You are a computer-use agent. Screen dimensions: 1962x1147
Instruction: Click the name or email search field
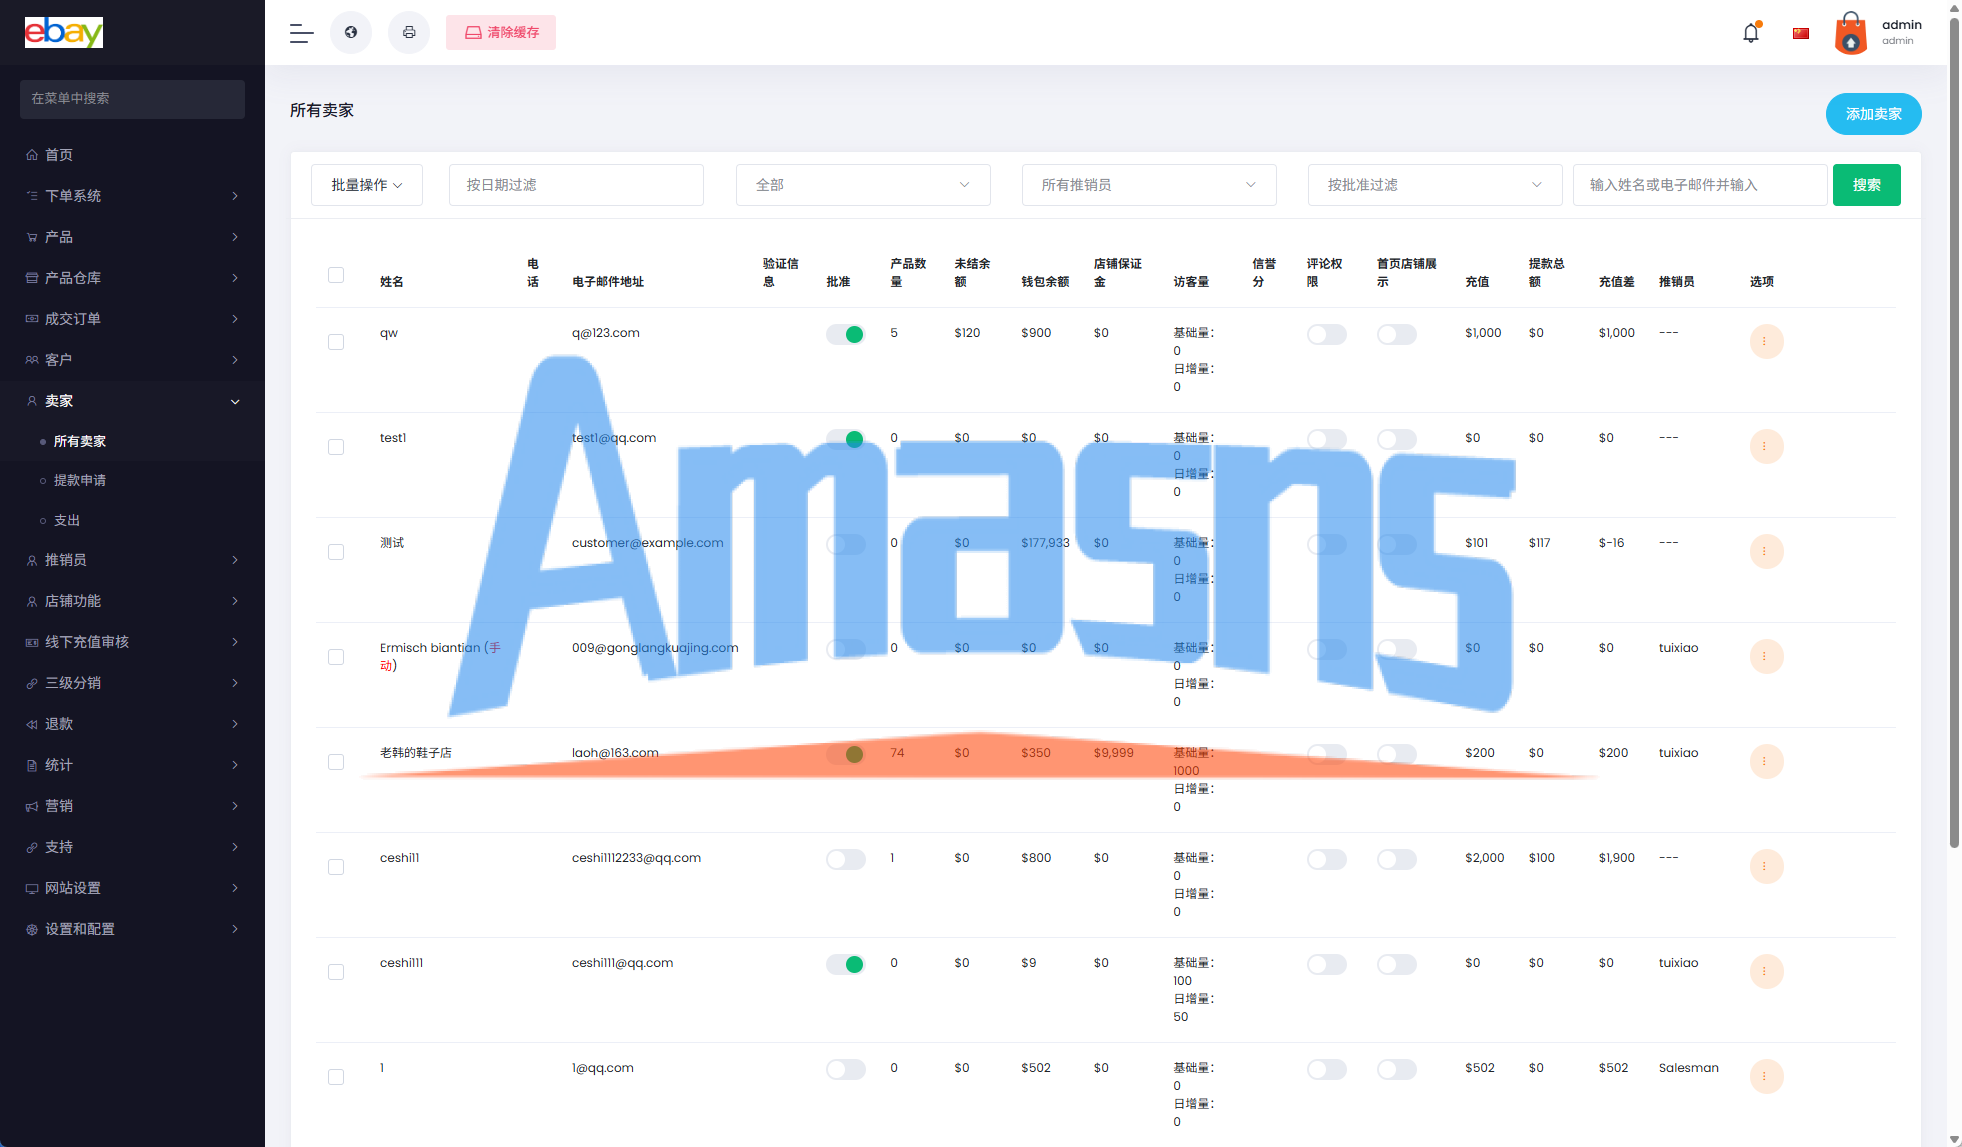[x=1699, y=185]
